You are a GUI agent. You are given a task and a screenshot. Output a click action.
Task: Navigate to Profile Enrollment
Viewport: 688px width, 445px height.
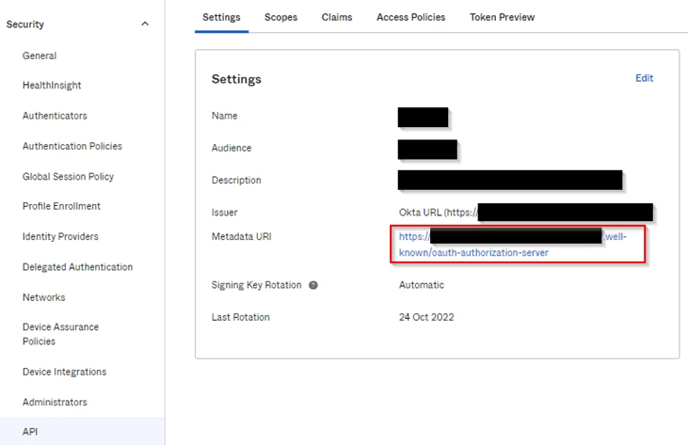point(61,206)
